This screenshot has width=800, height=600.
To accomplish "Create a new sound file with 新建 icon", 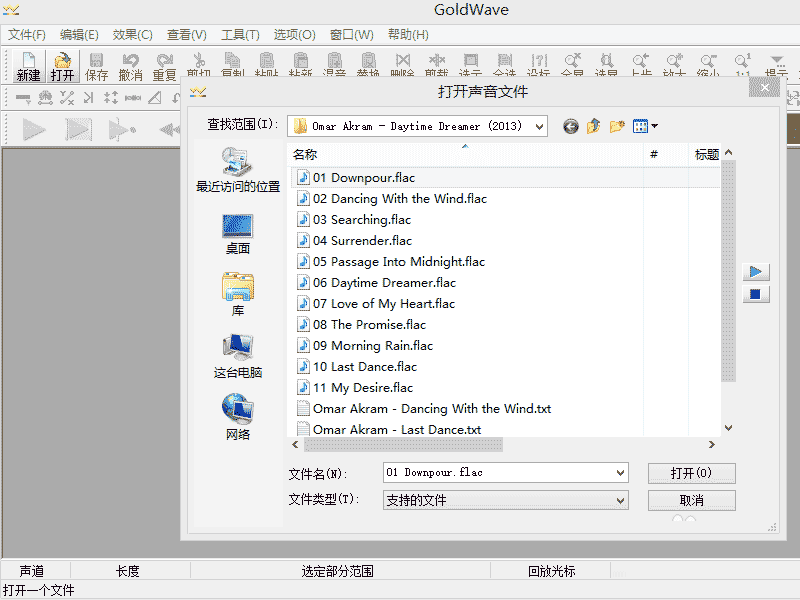I will pyautogui.click(x=27, y=62).
